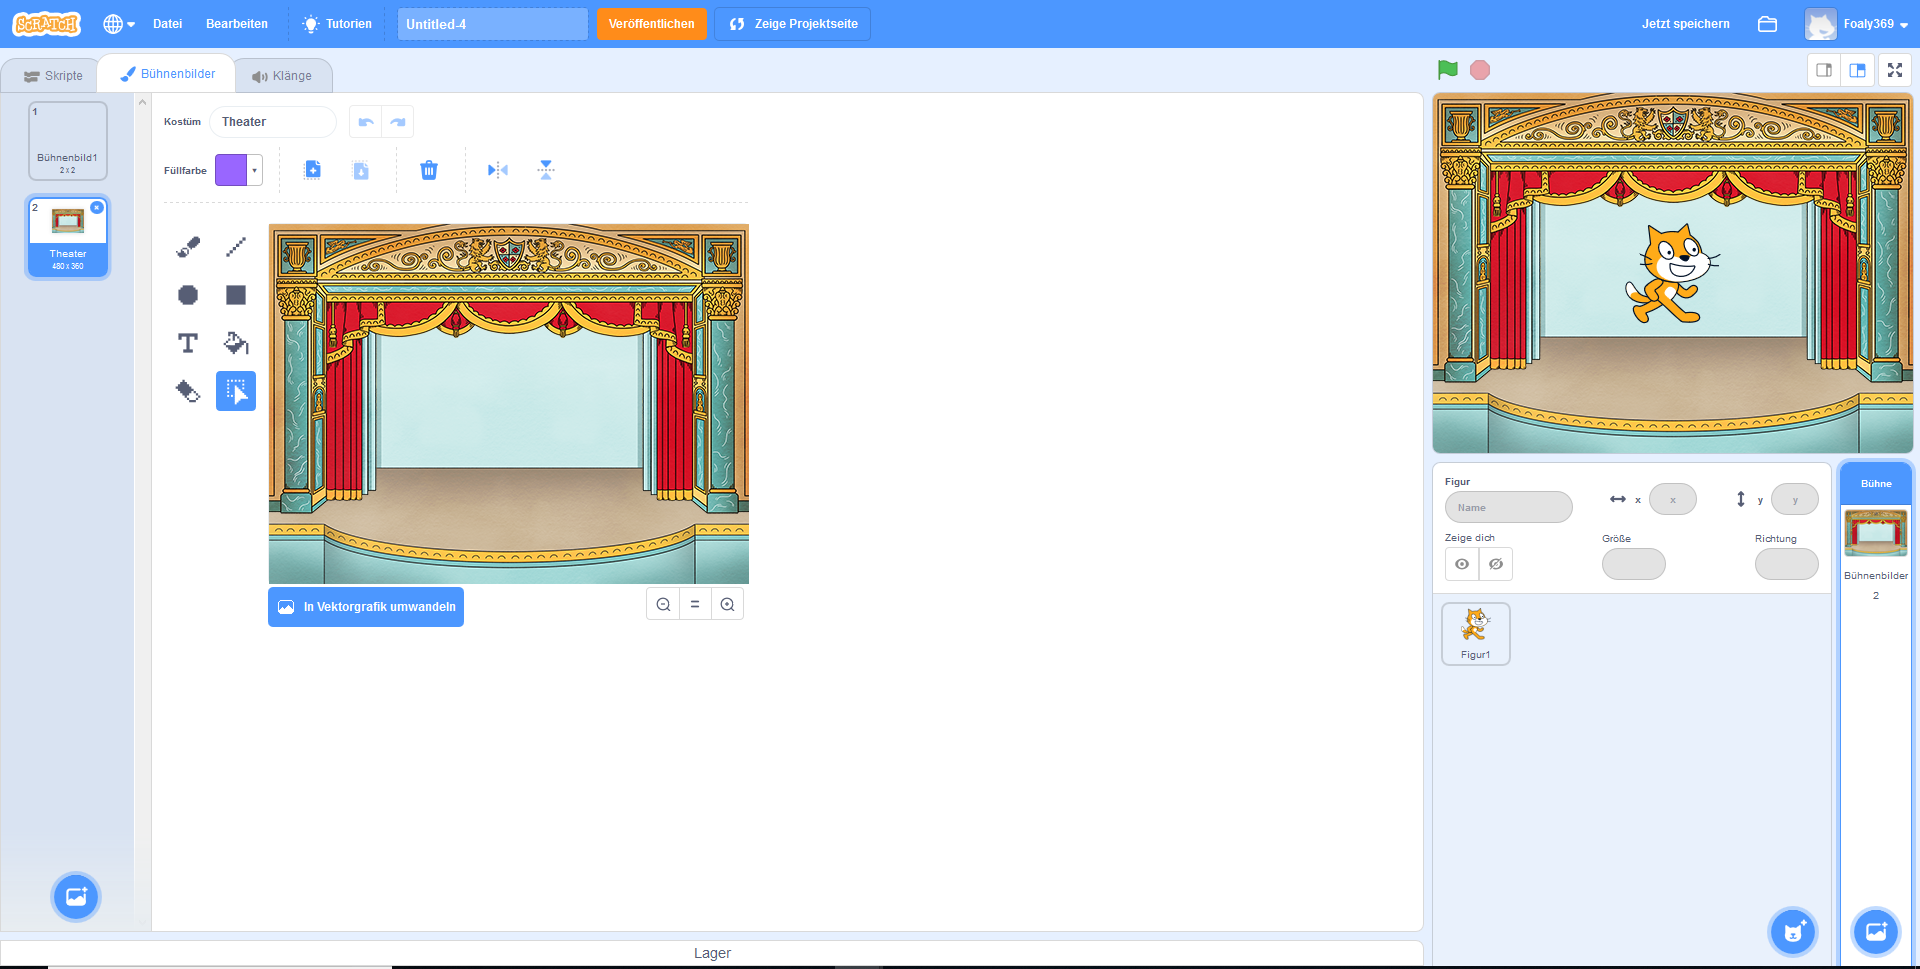Show the sprite with eye icon
Screen dimensions: 1920x969
coord(1462,564)
